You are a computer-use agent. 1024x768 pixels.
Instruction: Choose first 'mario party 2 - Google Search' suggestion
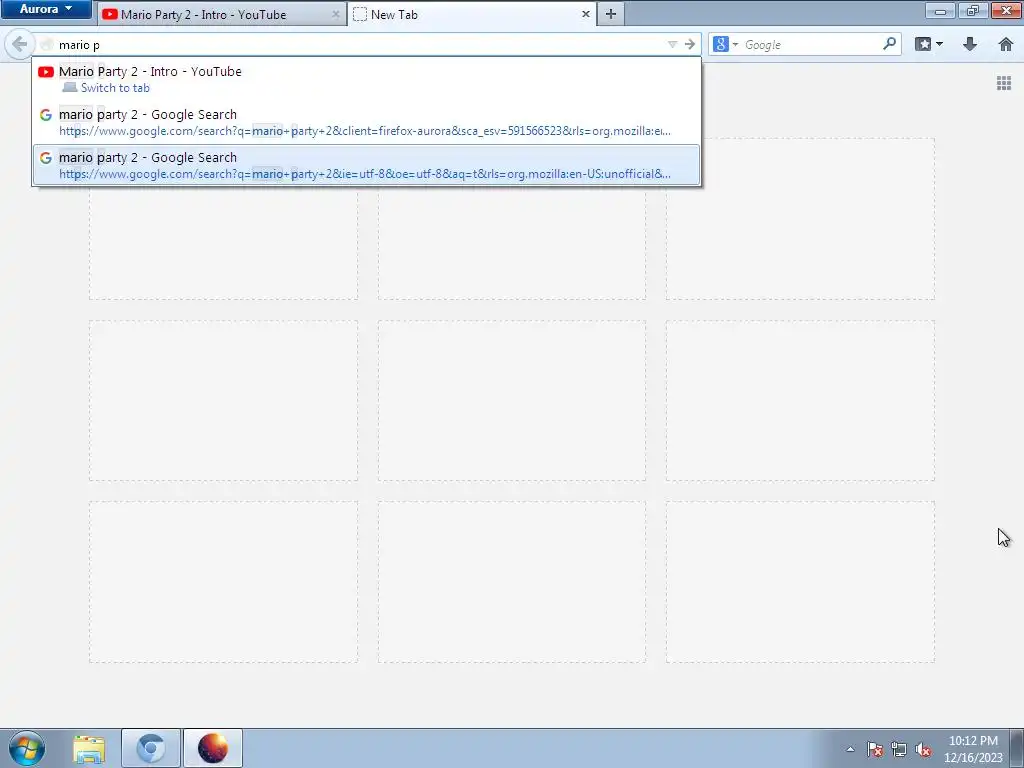[x=366, y=122]
